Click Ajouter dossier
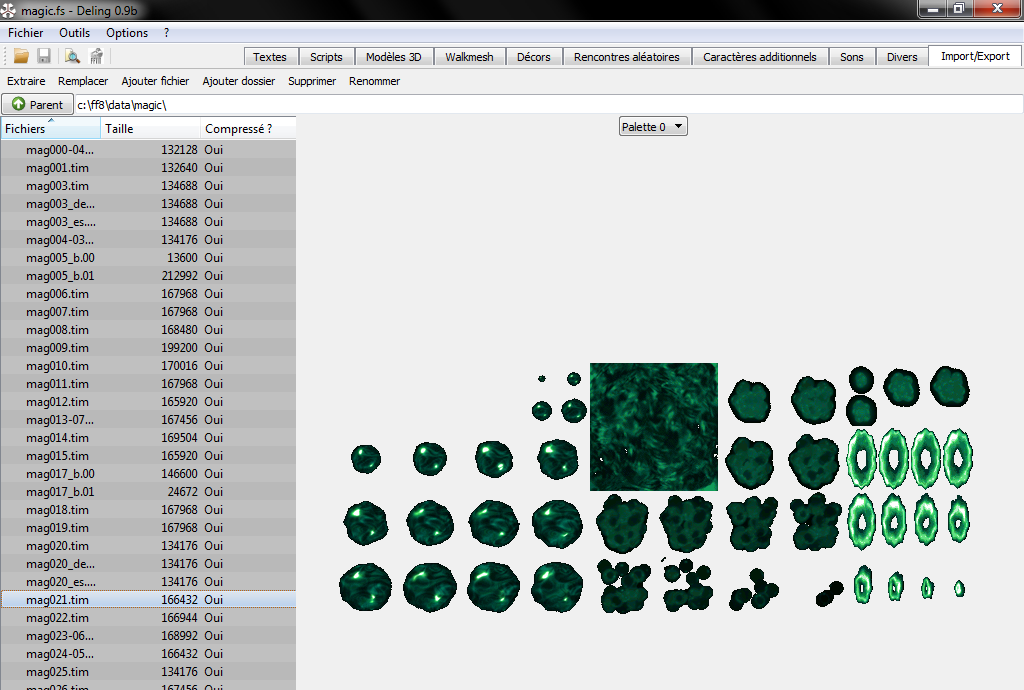 (239, 81)
